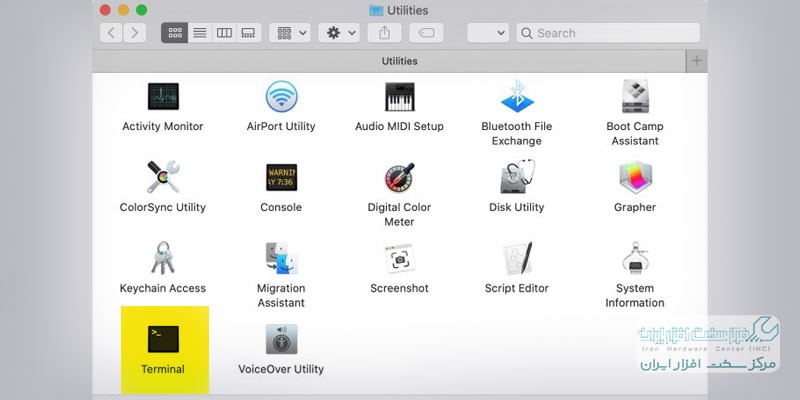Image resolution: width=800 pixels, height=400 pixels.
Task: Open the gear Action menu
Action: tap(339, 33)
